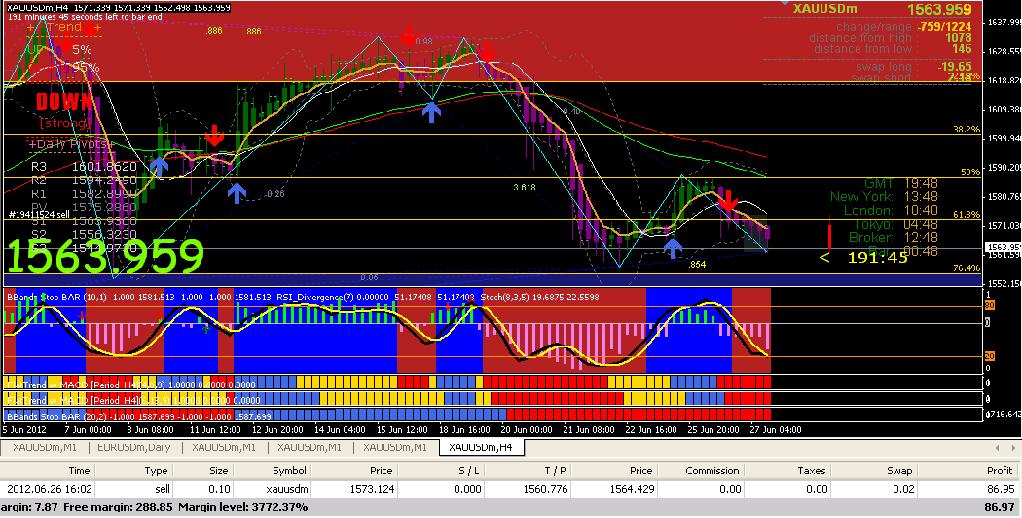This screenshot has height=518, width=1022.
Task: Click the blue up arrow below 0.26 level
Action: 235,192
